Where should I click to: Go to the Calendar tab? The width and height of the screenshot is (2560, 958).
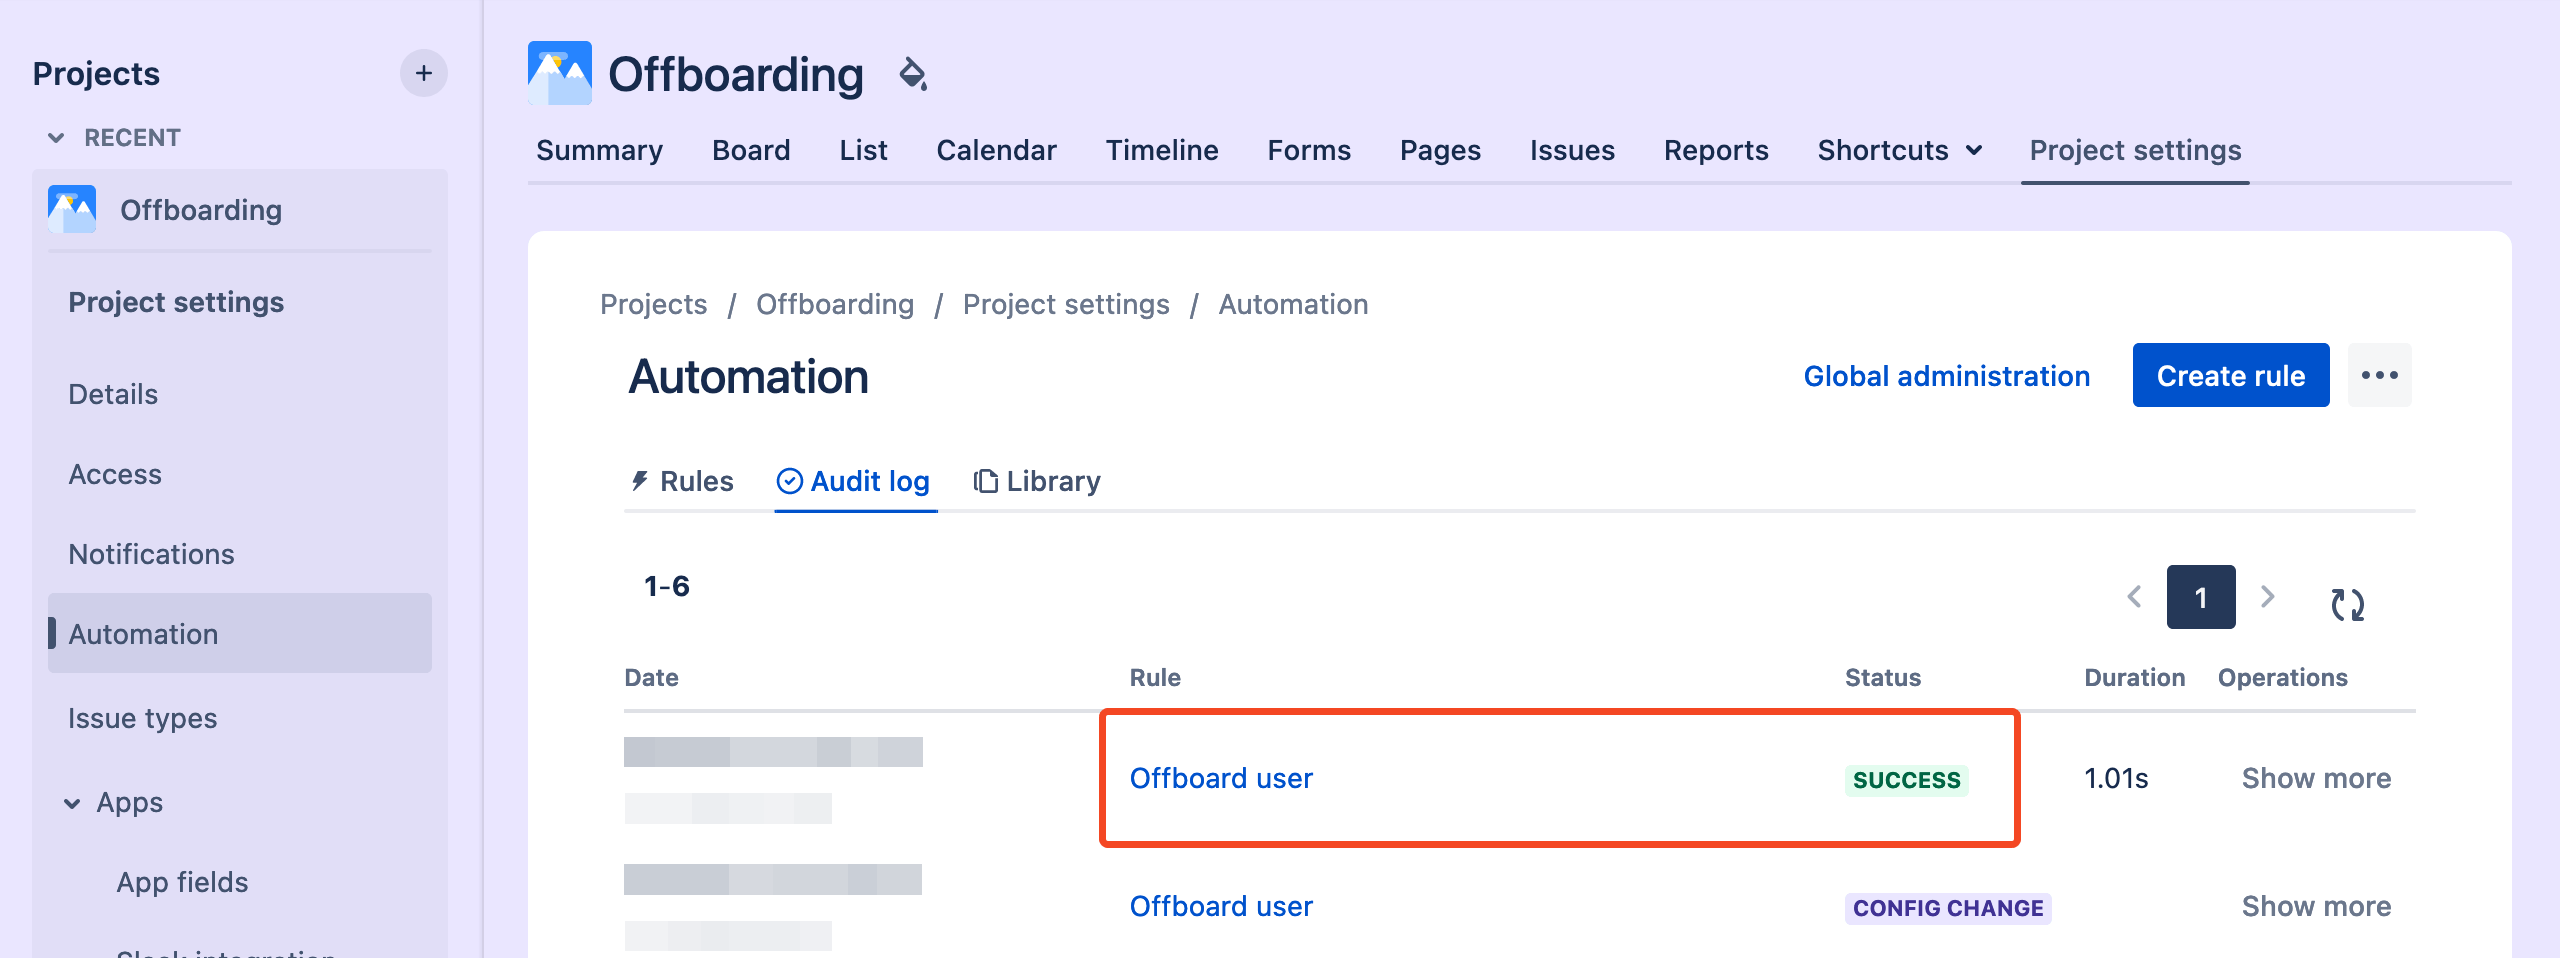(996, 150)
